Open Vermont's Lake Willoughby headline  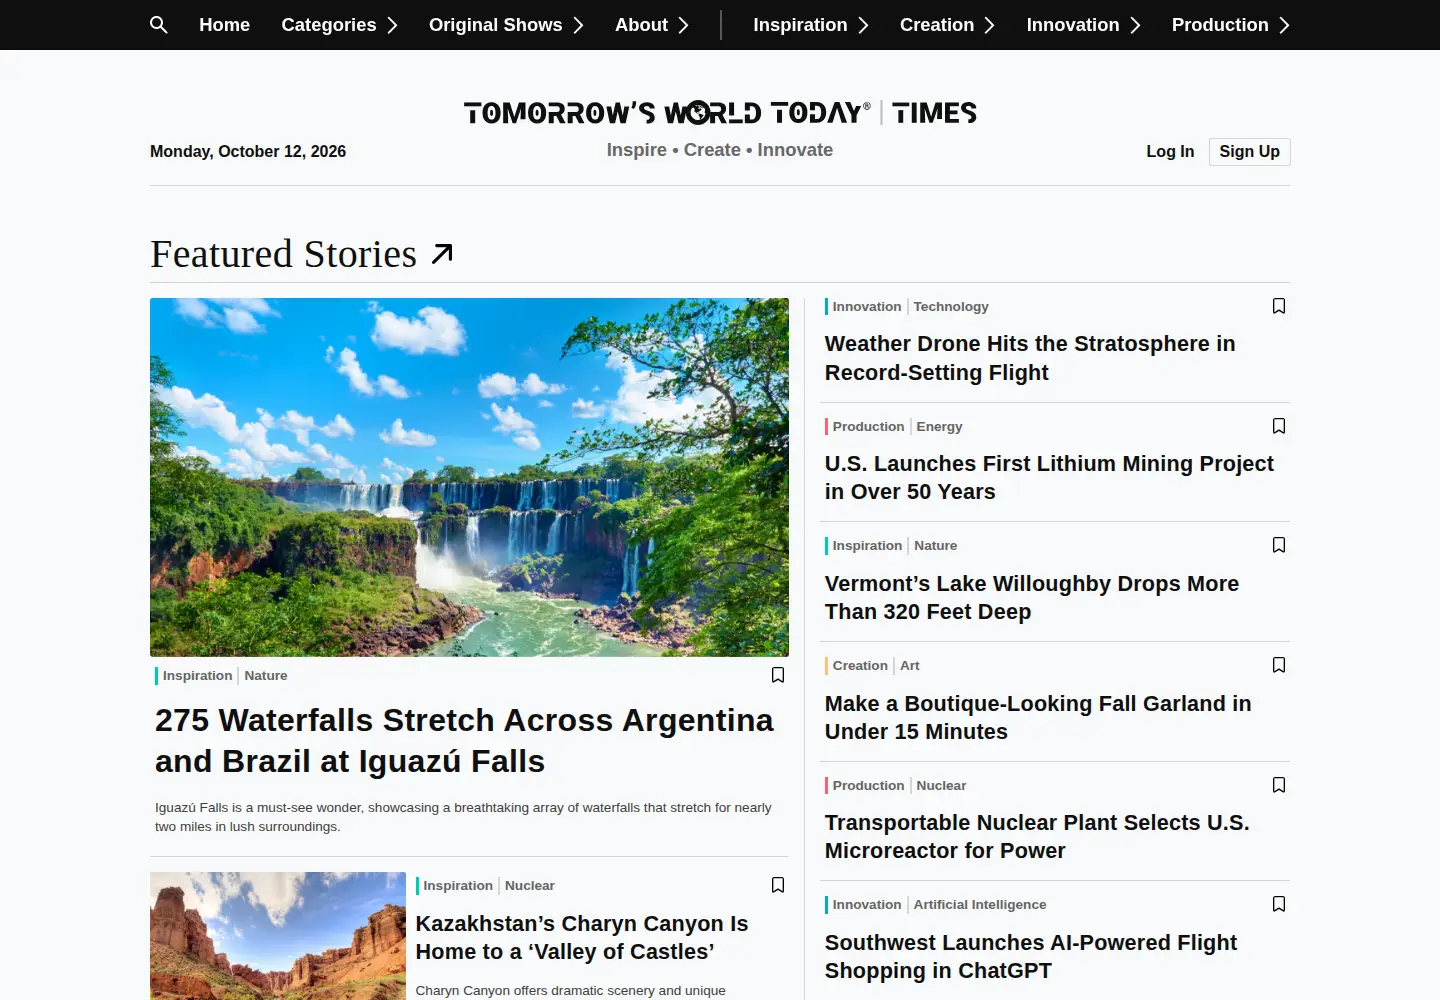(1032, 597)
